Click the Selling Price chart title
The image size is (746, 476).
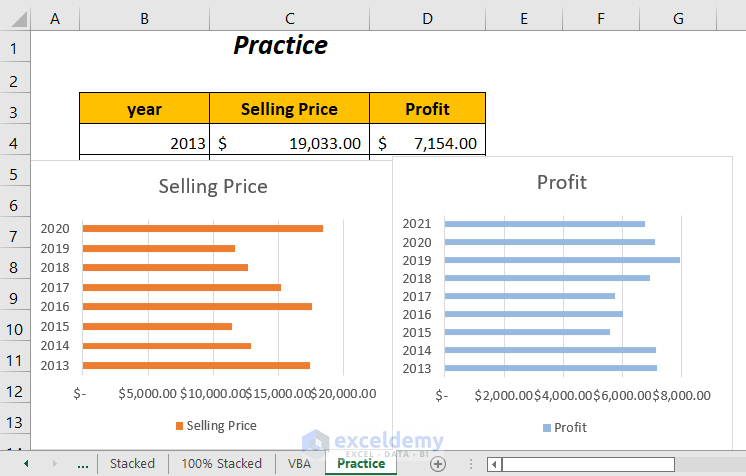tap(213, 186)
